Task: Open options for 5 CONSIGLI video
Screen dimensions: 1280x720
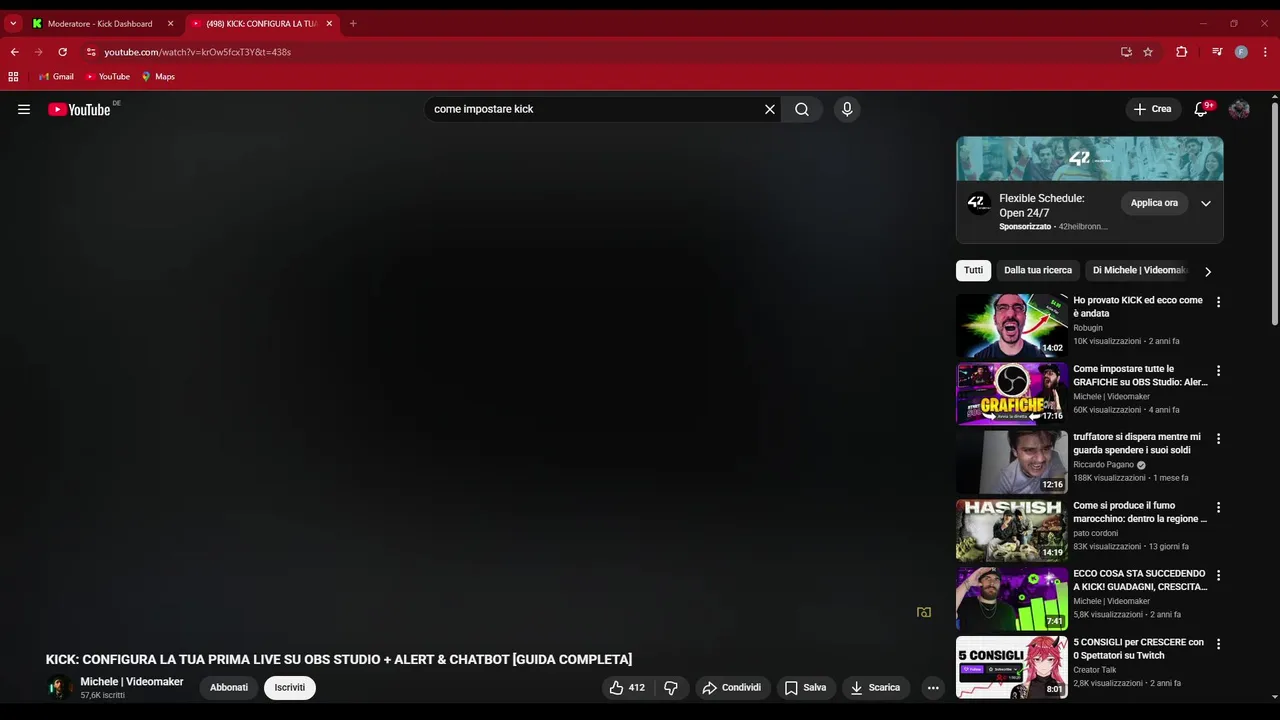Action: 1218,644
